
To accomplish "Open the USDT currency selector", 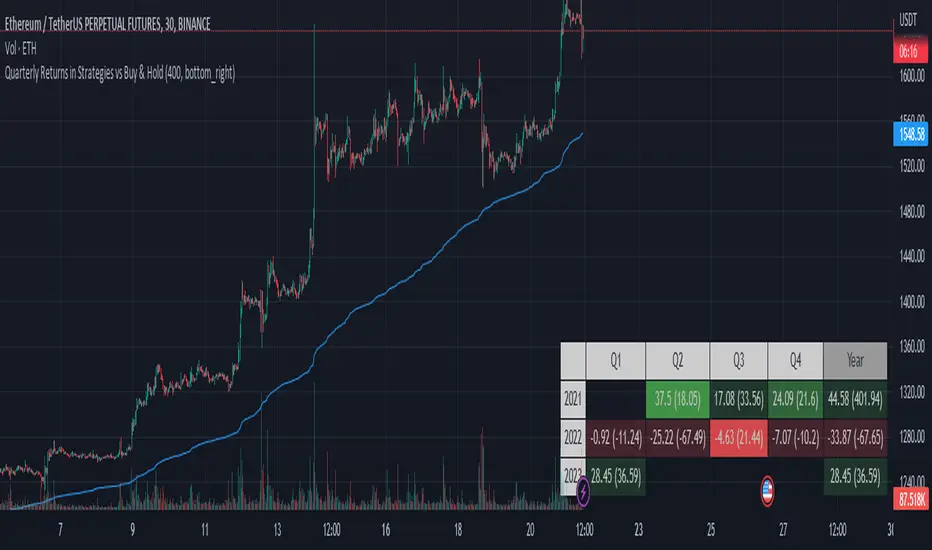I will (x=908, y=18).
